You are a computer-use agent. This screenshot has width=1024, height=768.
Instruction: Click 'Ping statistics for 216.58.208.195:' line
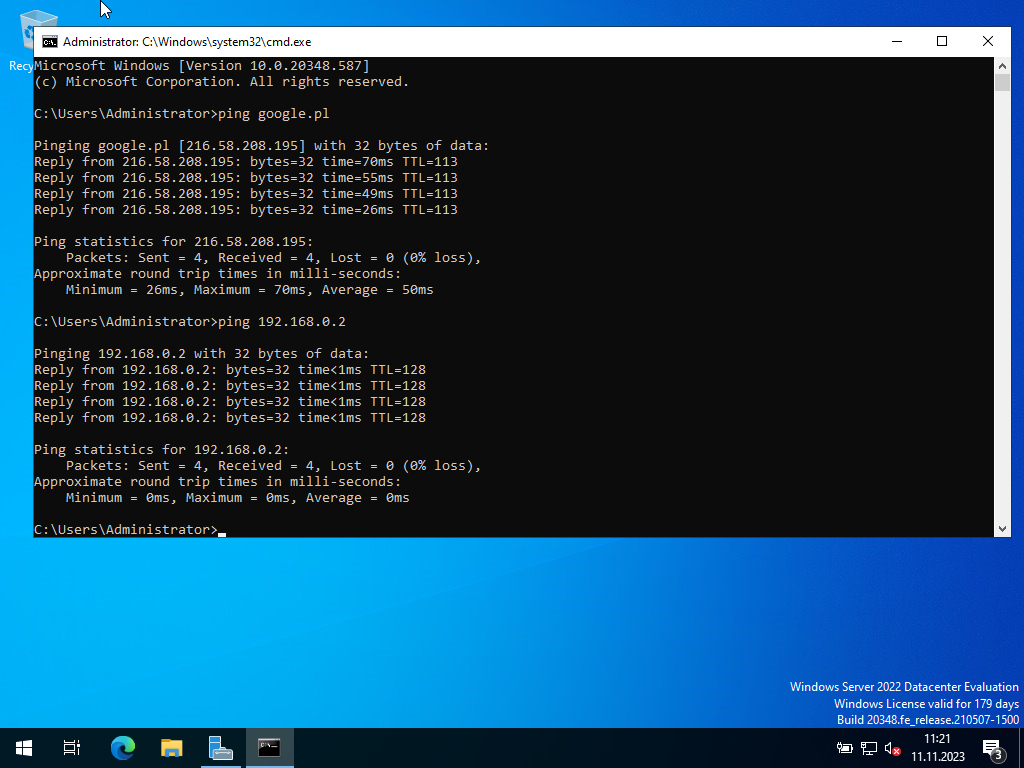[174, 242]
